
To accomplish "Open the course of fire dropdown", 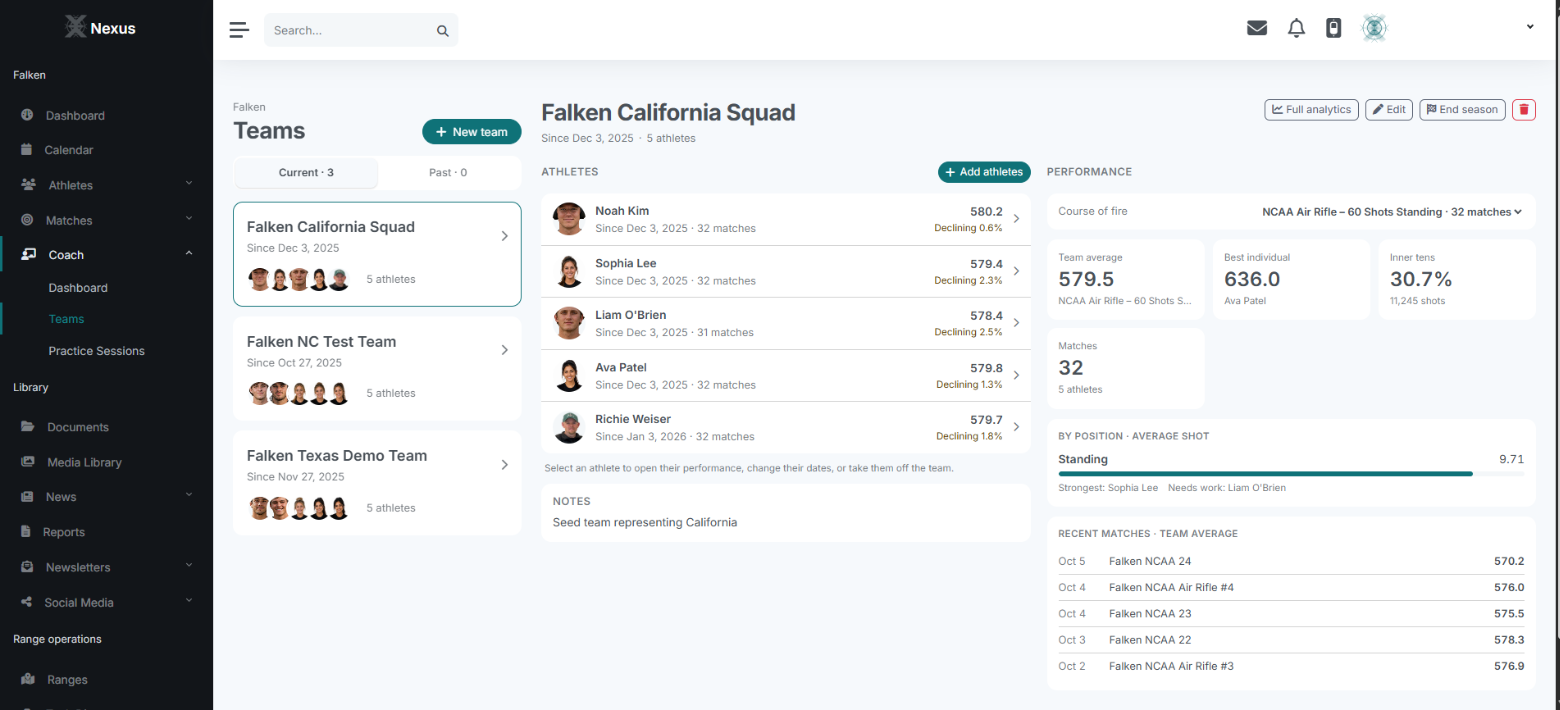I will point(1392,212).
